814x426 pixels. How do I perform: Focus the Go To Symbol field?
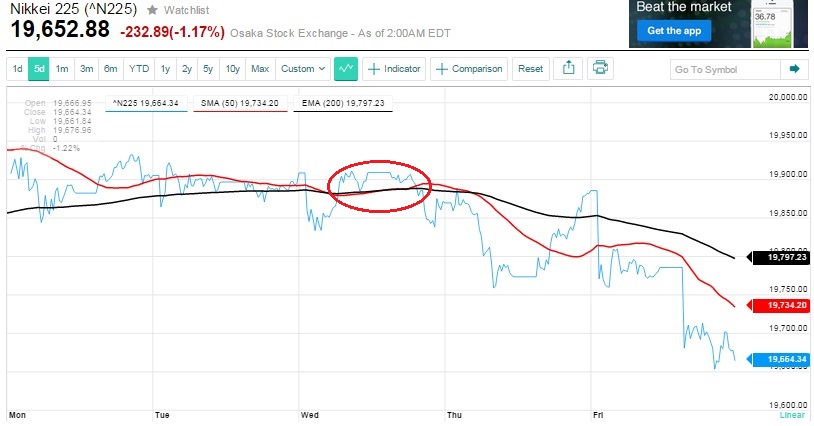click(724, 69)
